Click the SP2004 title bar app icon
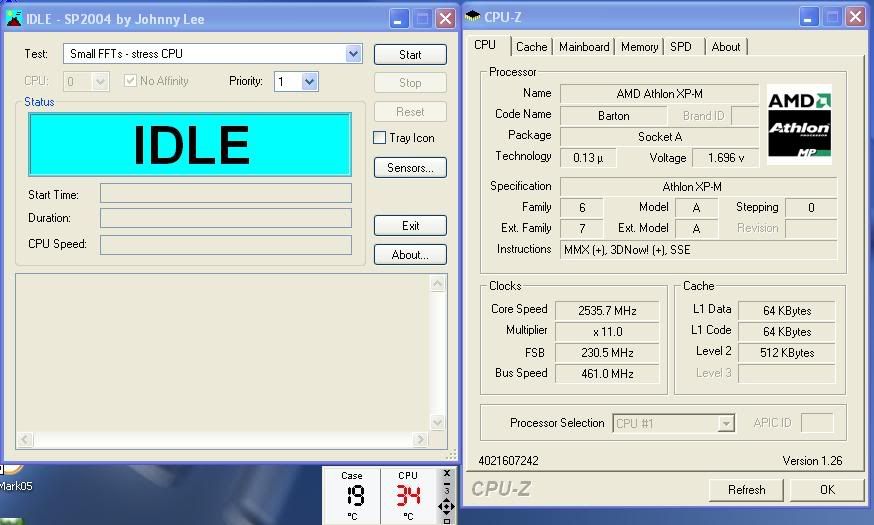This screenshot has height=525, width=874. coord(13,19)
